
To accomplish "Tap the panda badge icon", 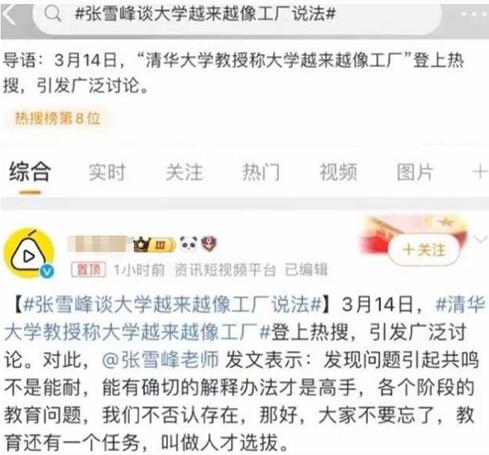I will [189, 244].
